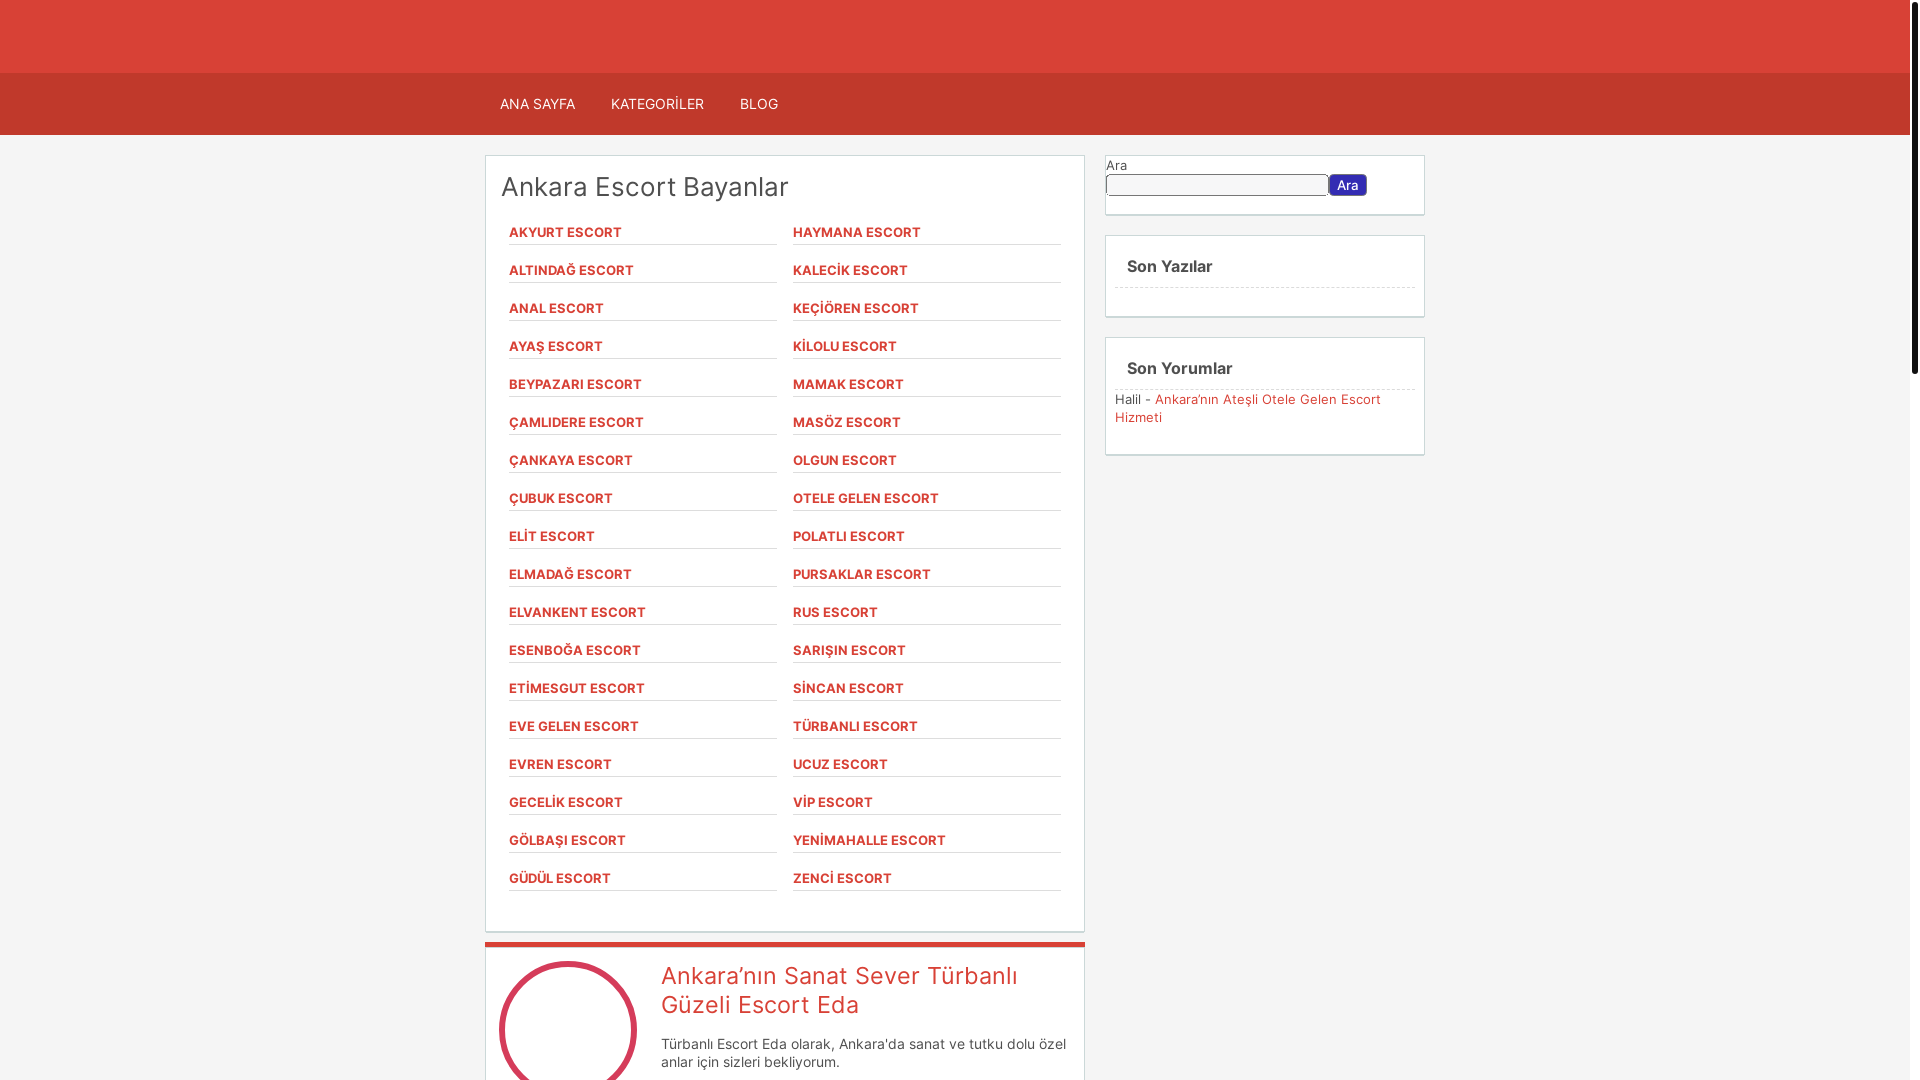
Task: Open the KEÇİÖREN ESCORT link
Action: coord(856,308)
